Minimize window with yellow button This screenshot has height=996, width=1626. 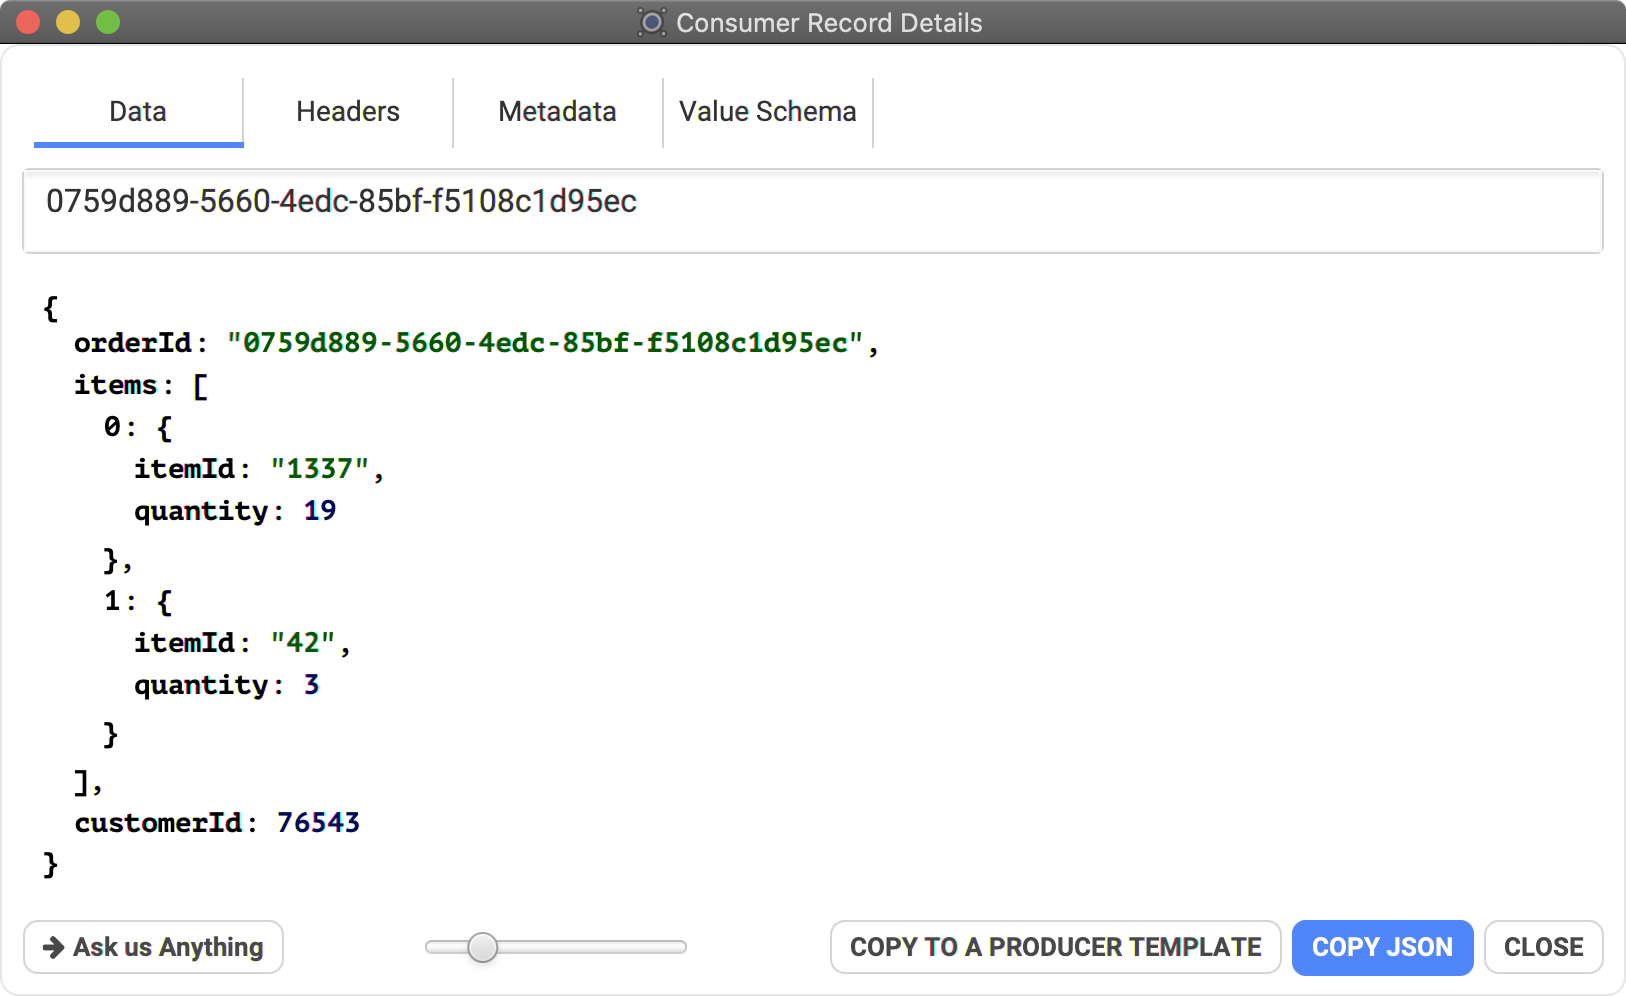click(68, 22)
